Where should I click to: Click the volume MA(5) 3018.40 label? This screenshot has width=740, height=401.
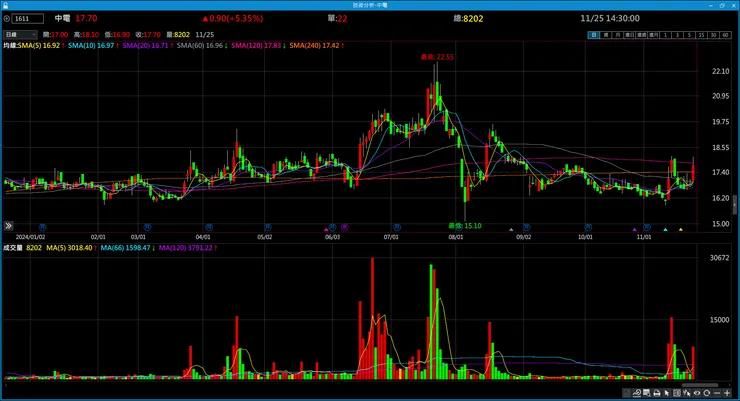69,248
